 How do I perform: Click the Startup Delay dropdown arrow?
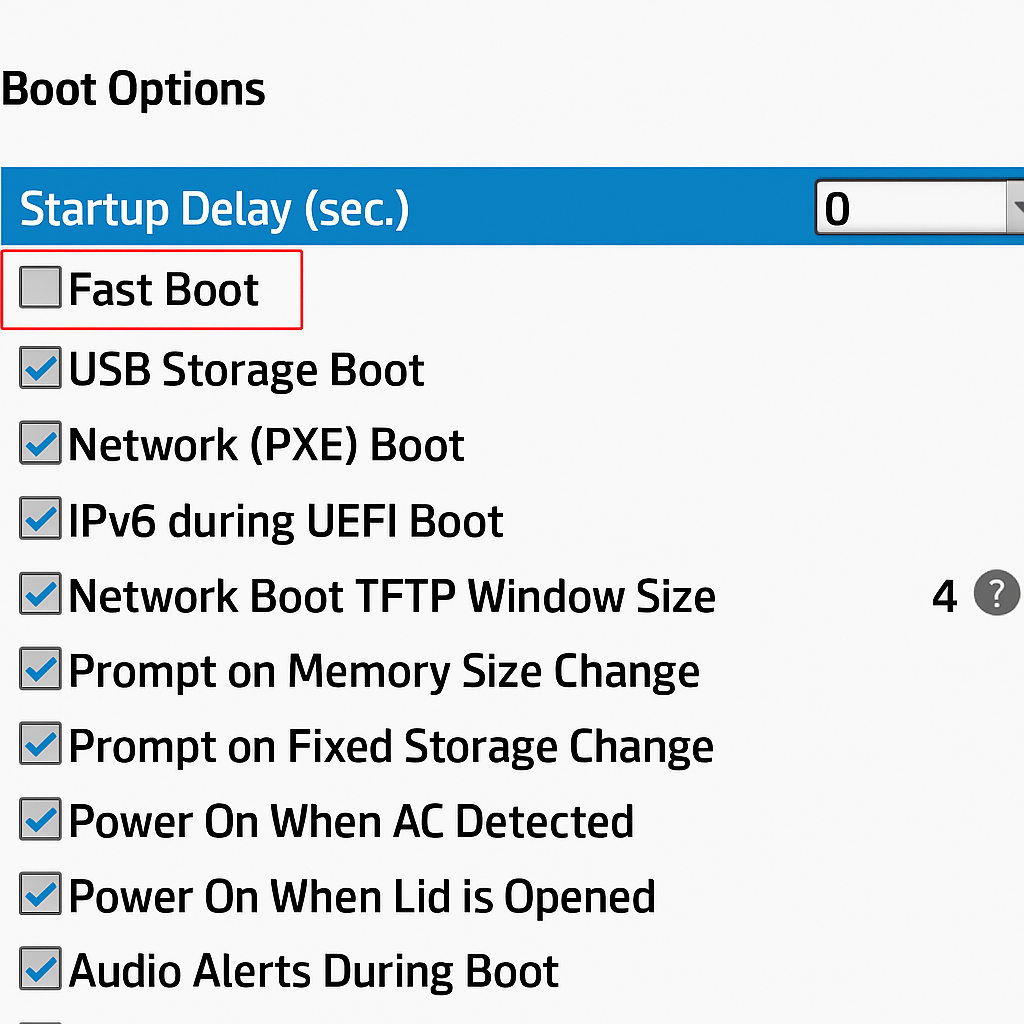pyautogui.click(x=1018, y=207)
